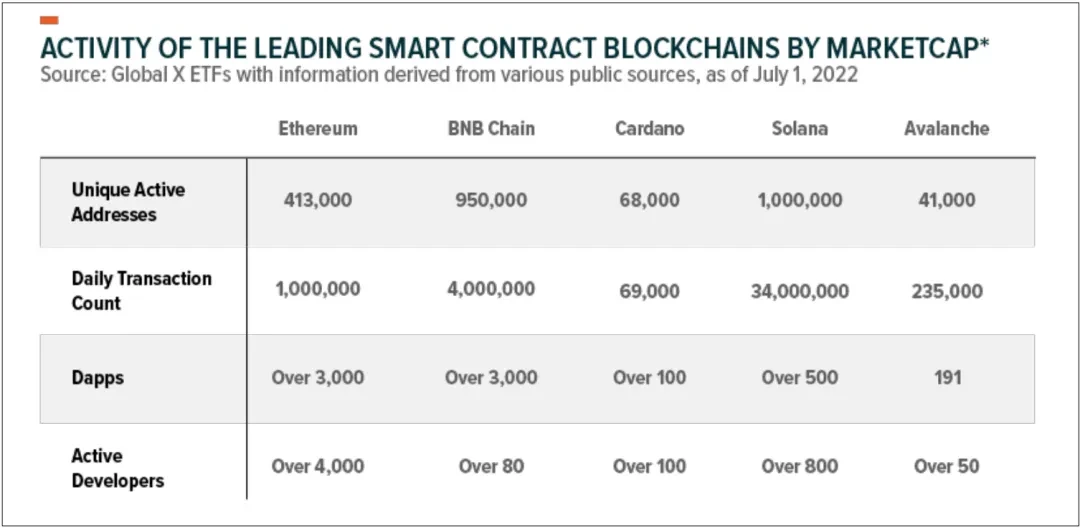Click the small orange accent mark above title

(48, 20)
